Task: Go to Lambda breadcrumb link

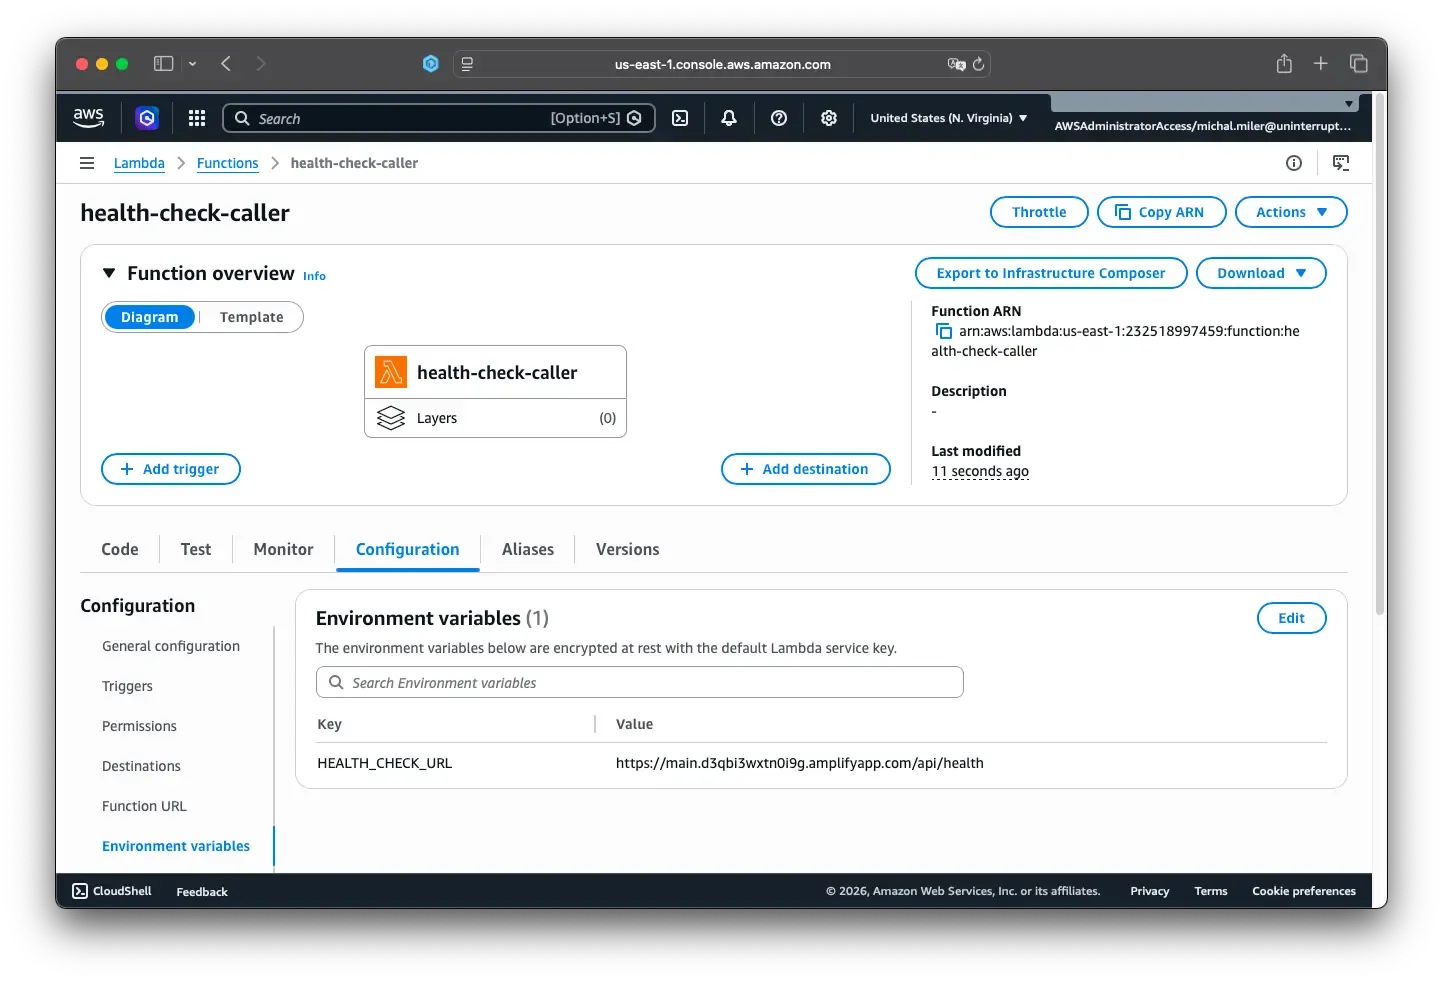Action: point(139,163)
